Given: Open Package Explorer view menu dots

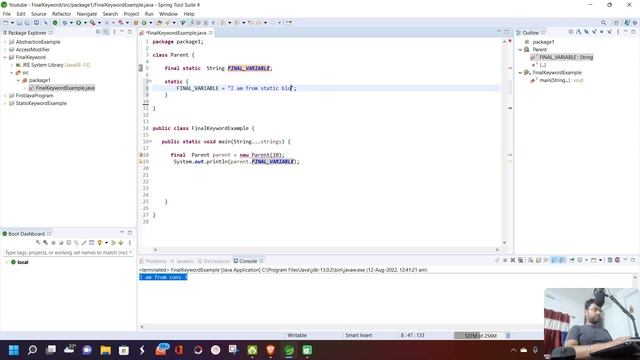Looking at the screenshot, I should pos(114,32).
